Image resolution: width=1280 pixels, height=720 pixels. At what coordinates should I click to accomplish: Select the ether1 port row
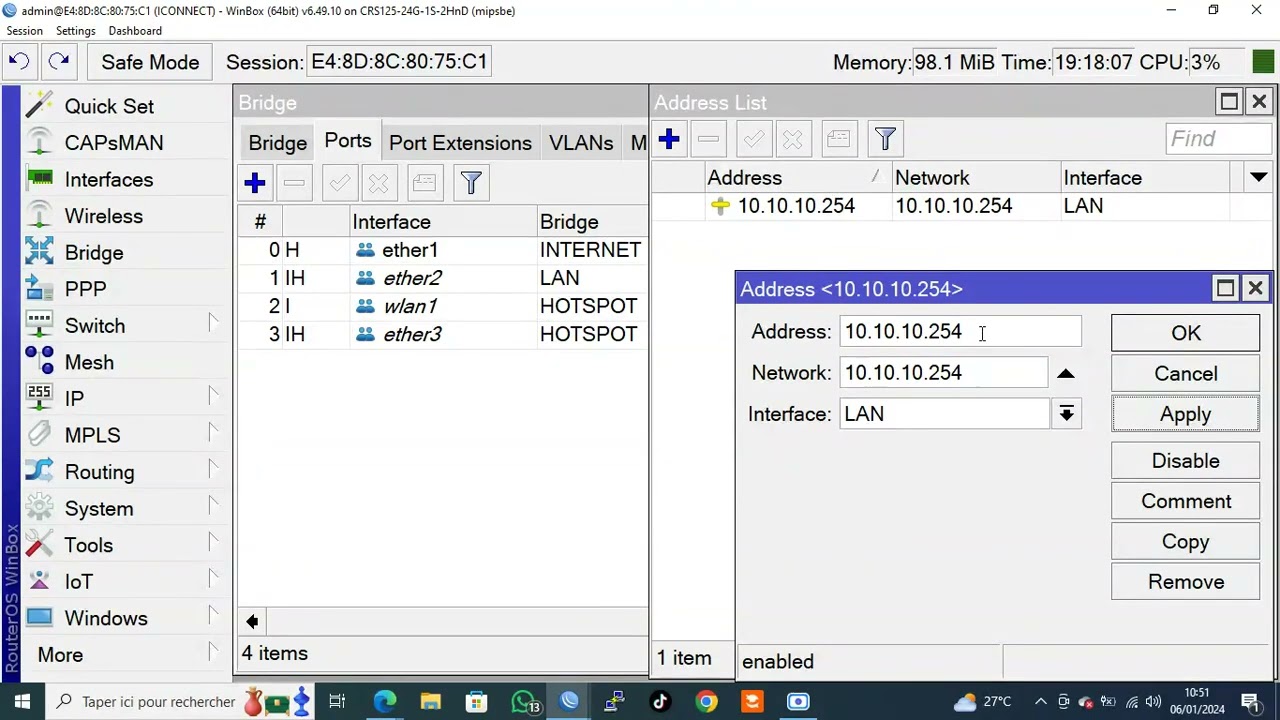443,250
